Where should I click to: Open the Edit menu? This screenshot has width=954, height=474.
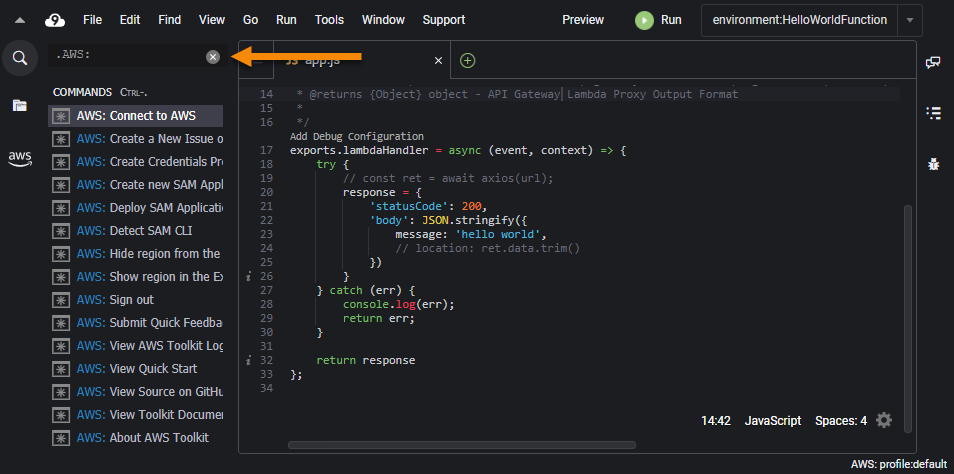[x=130, y=20]
